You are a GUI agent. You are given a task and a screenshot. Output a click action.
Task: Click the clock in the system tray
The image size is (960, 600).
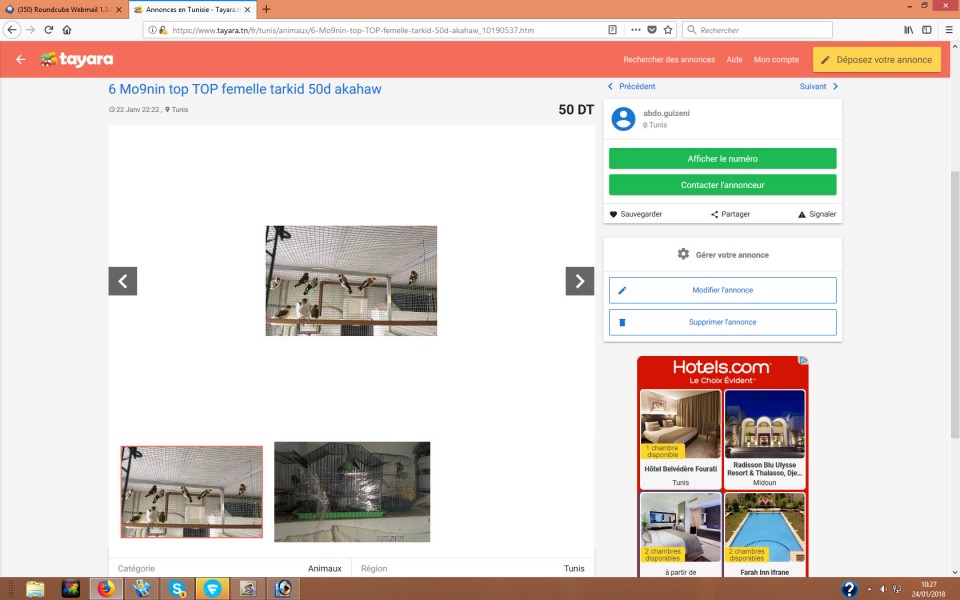(x=928, y=589)
